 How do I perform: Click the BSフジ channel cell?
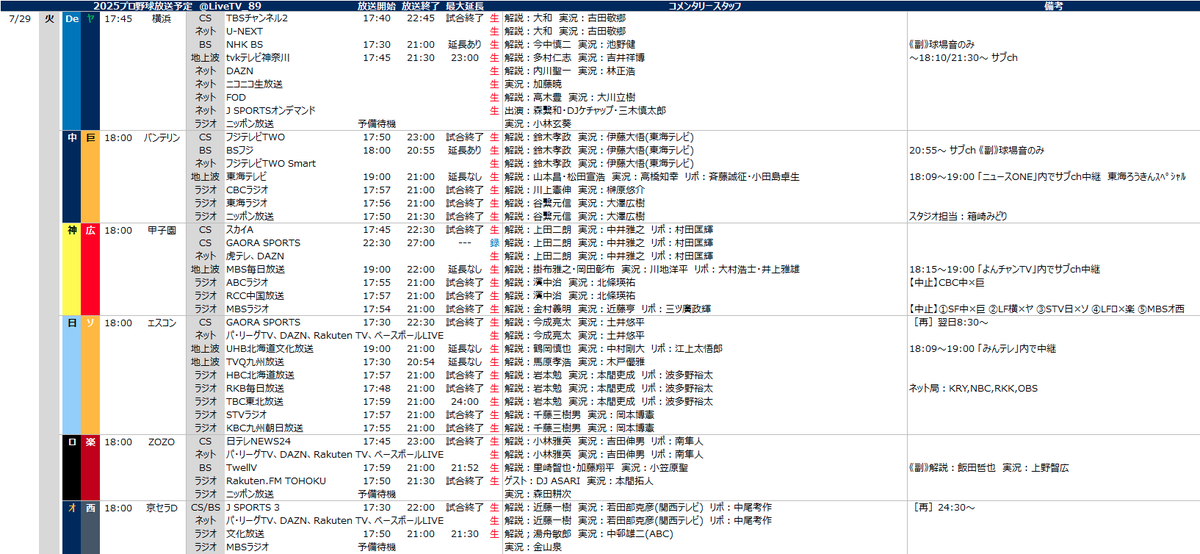(x=239, y=149)
